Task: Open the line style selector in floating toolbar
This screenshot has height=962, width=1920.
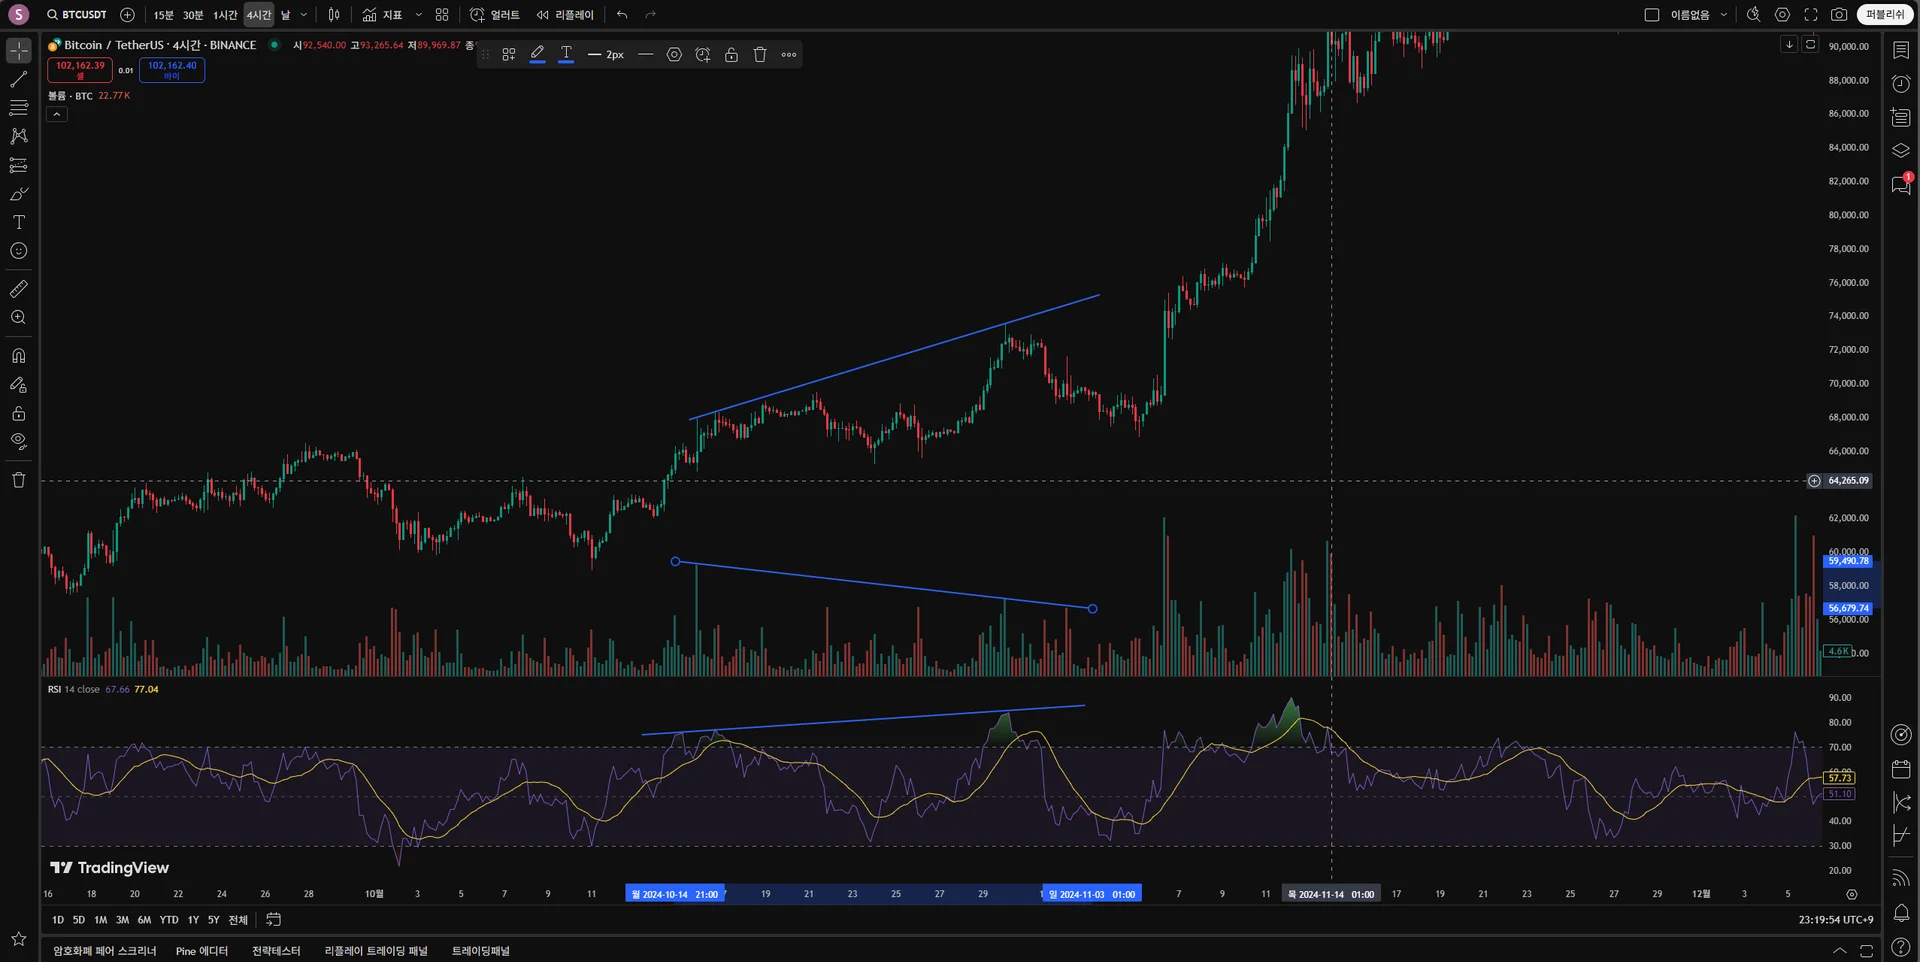Action: tap(646, 55)
